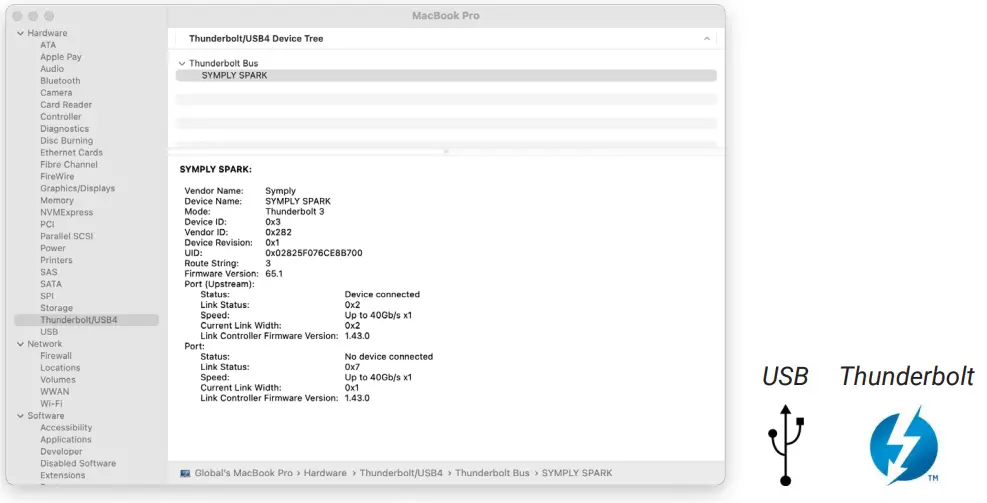Viewport: 987px width, 503px height.
Task: Select the Controller sidebar entry
Action: (61, 117)
